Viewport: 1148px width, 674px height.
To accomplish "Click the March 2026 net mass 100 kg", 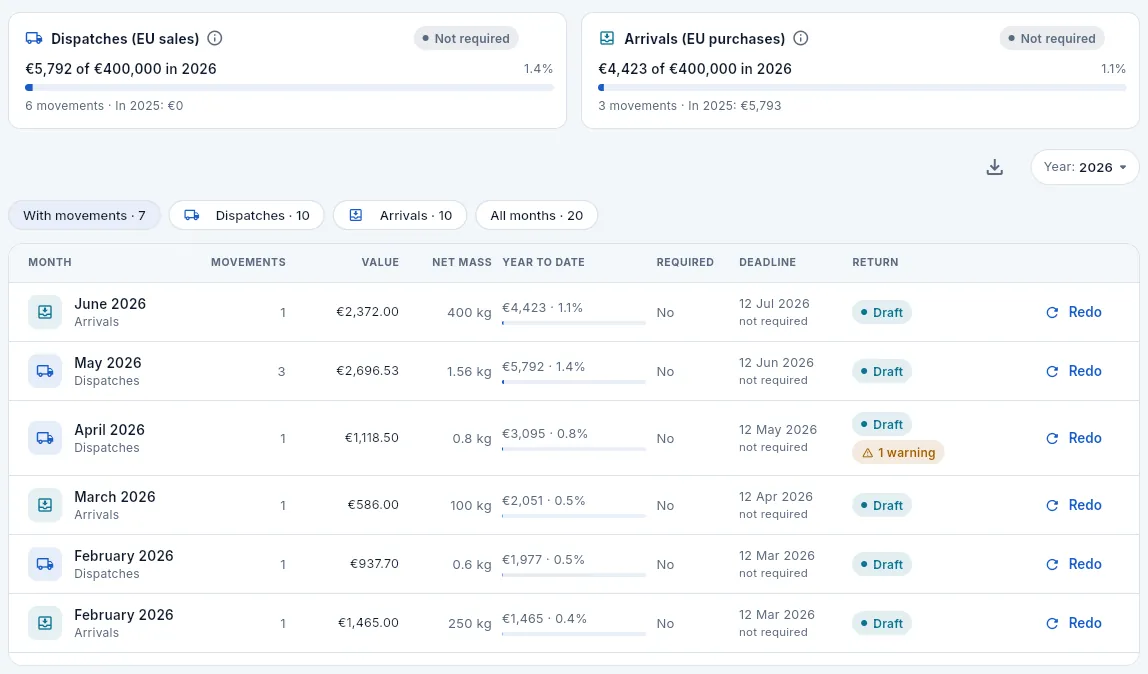I will pos(471,506).
